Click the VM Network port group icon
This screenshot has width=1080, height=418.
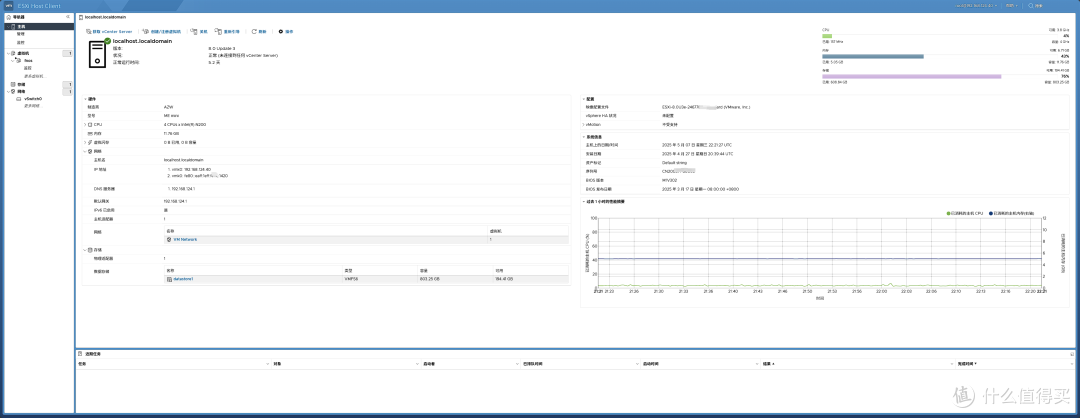(x=169, y=239)
